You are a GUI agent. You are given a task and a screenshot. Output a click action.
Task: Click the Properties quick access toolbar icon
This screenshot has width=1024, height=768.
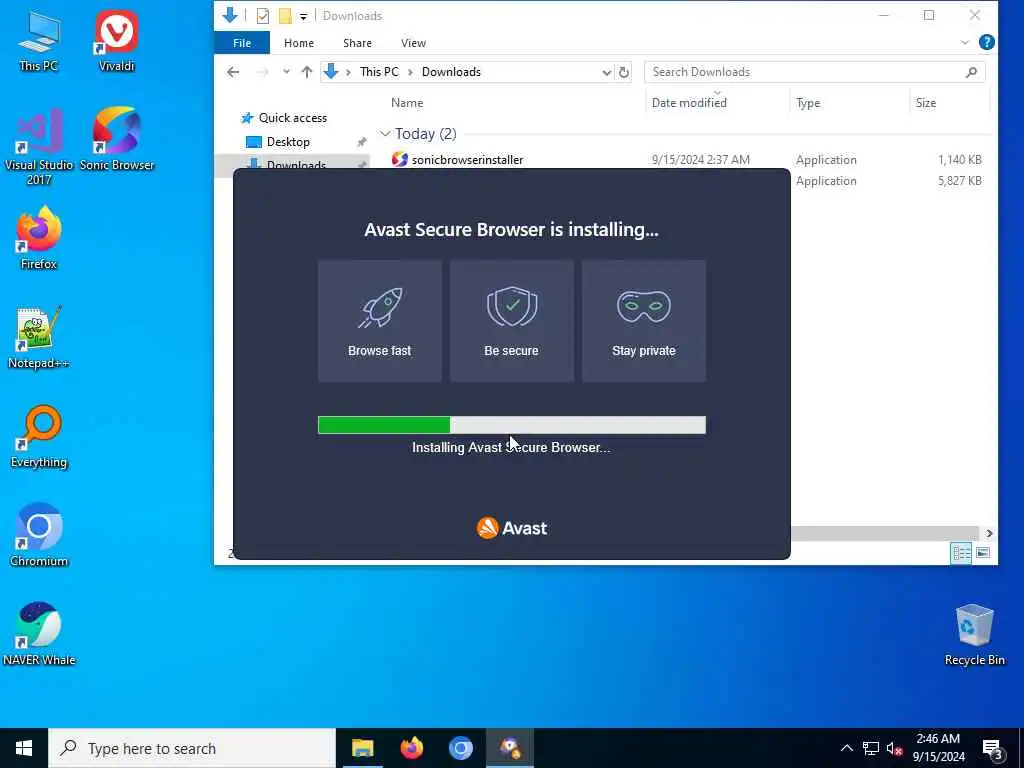tap(263, 16)
